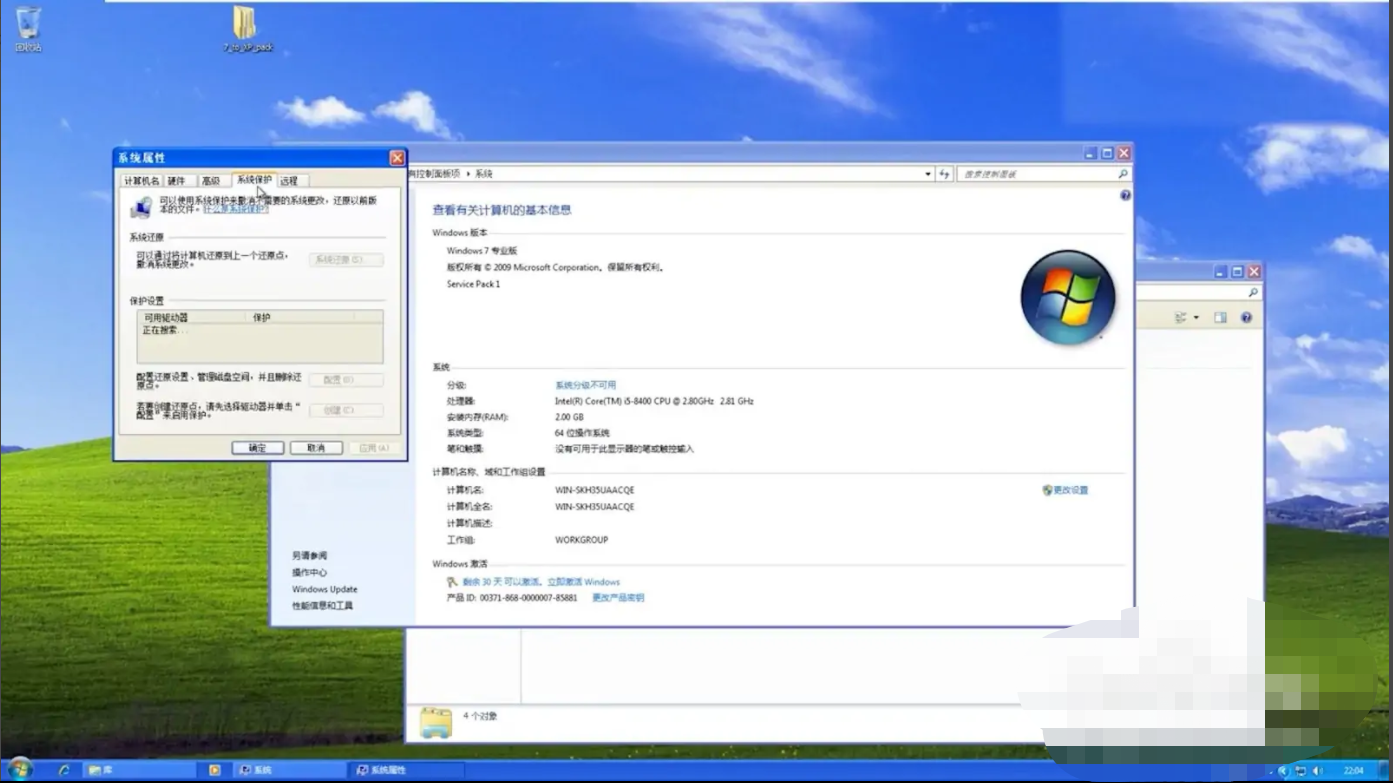Viewport: 1393px width, 783px height.
Task: Click the refresh icon beside address bar
Action: point(944,174)
